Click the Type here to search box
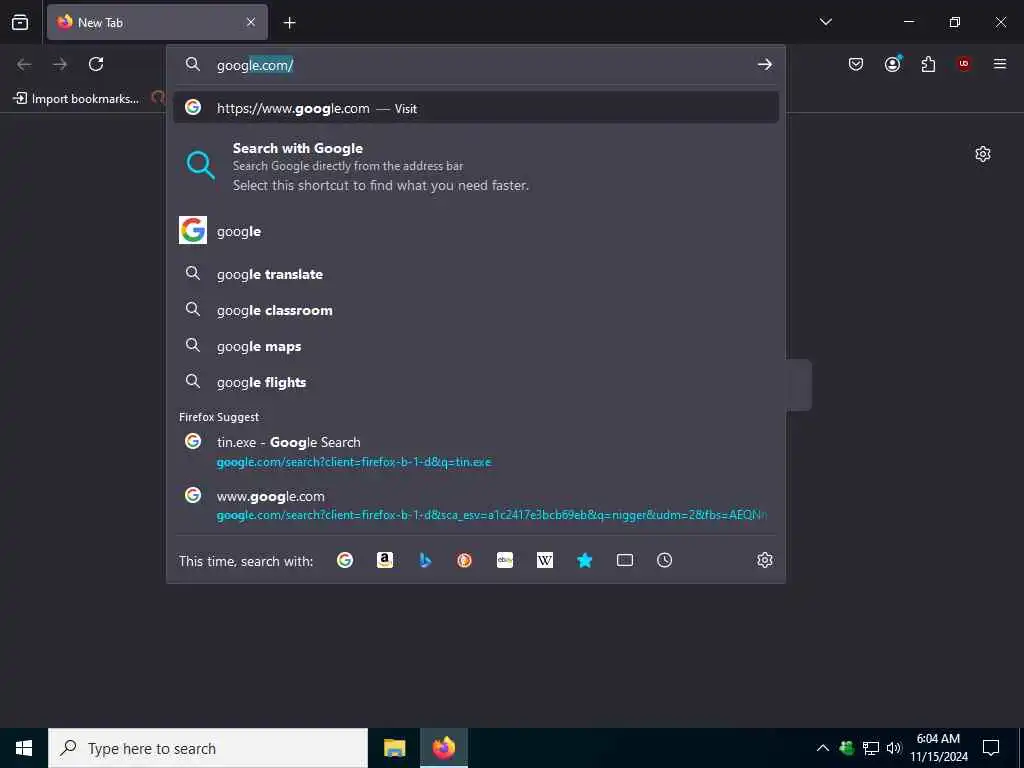This screenshot has height=768, width=1024. coord(208,748)
